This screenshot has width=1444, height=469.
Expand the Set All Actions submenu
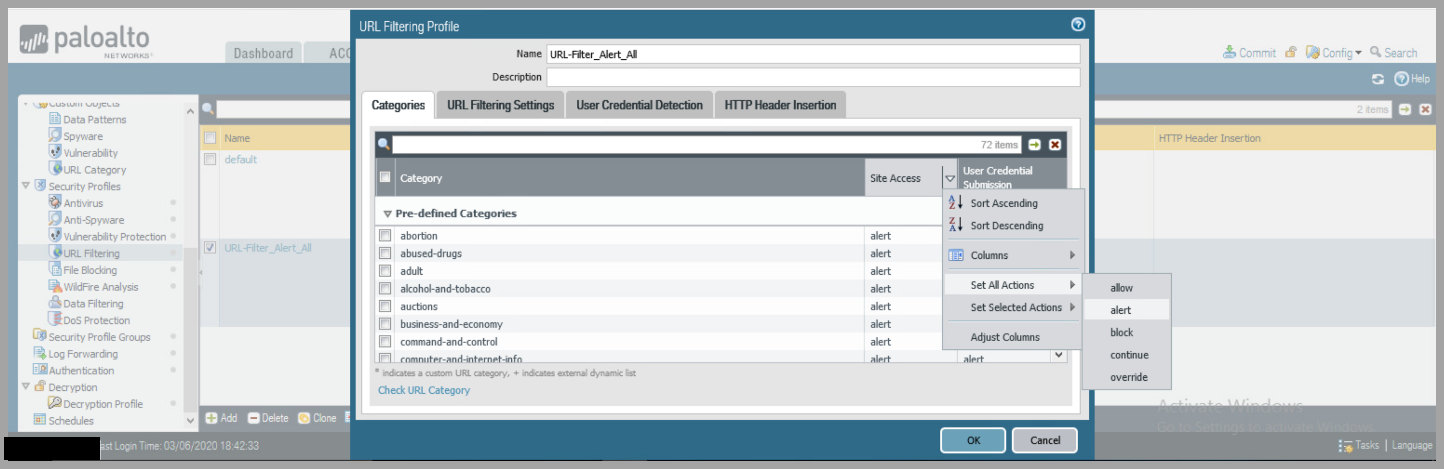click(x=1012, y=285)
